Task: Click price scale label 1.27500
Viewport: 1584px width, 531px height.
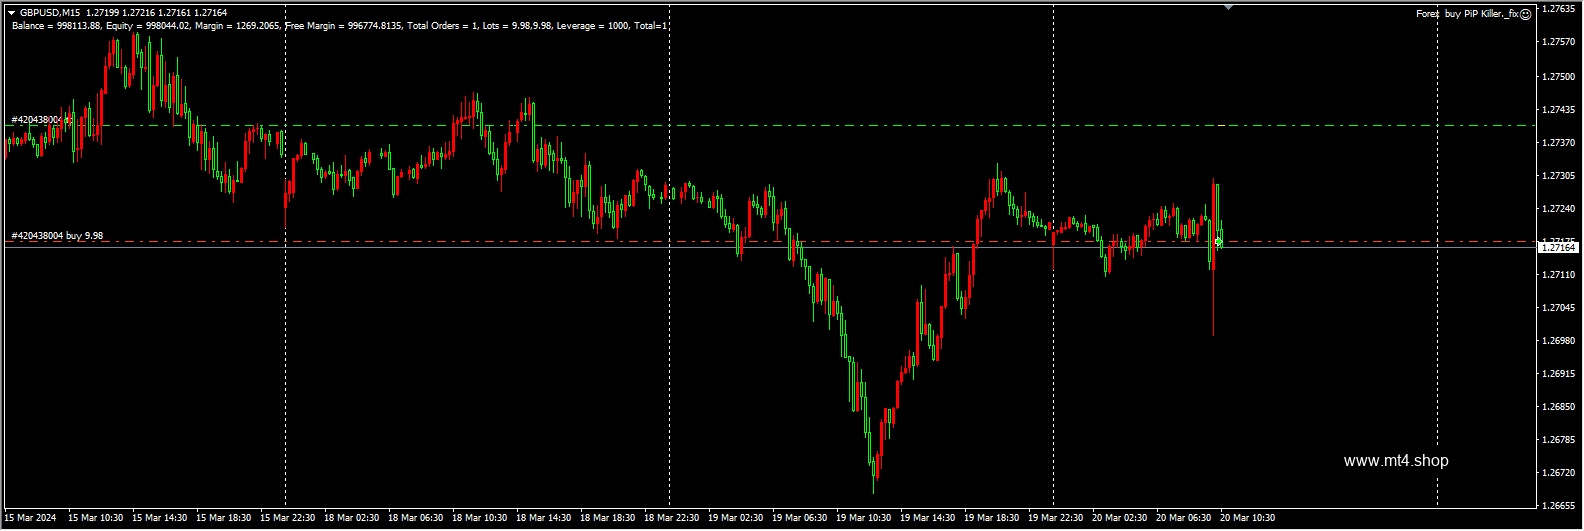Action: [1559, 76]
